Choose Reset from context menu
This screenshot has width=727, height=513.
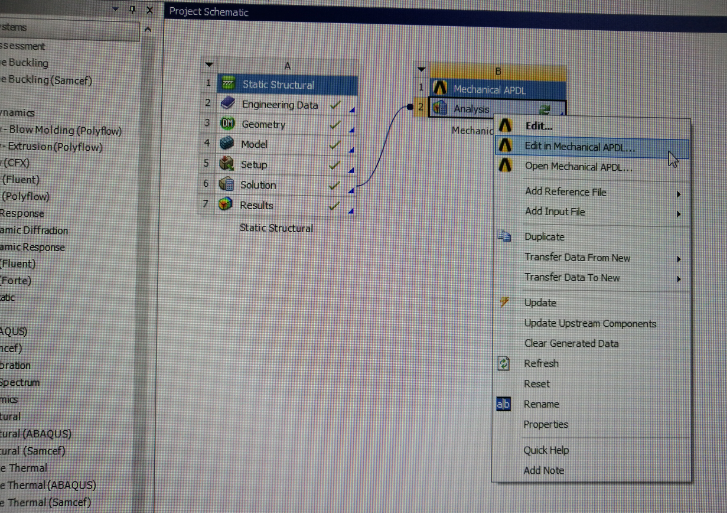click(x=592, y=384)
